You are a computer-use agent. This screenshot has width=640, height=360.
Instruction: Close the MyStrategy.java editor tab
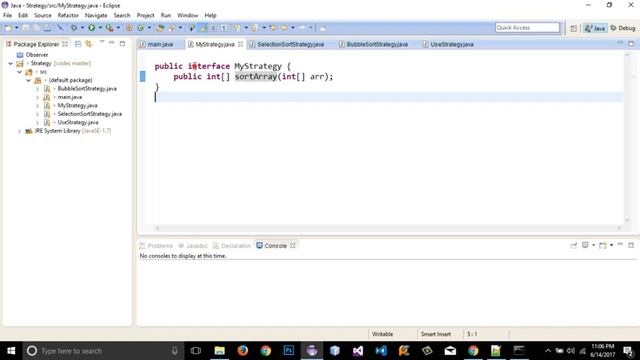point(240,44)
